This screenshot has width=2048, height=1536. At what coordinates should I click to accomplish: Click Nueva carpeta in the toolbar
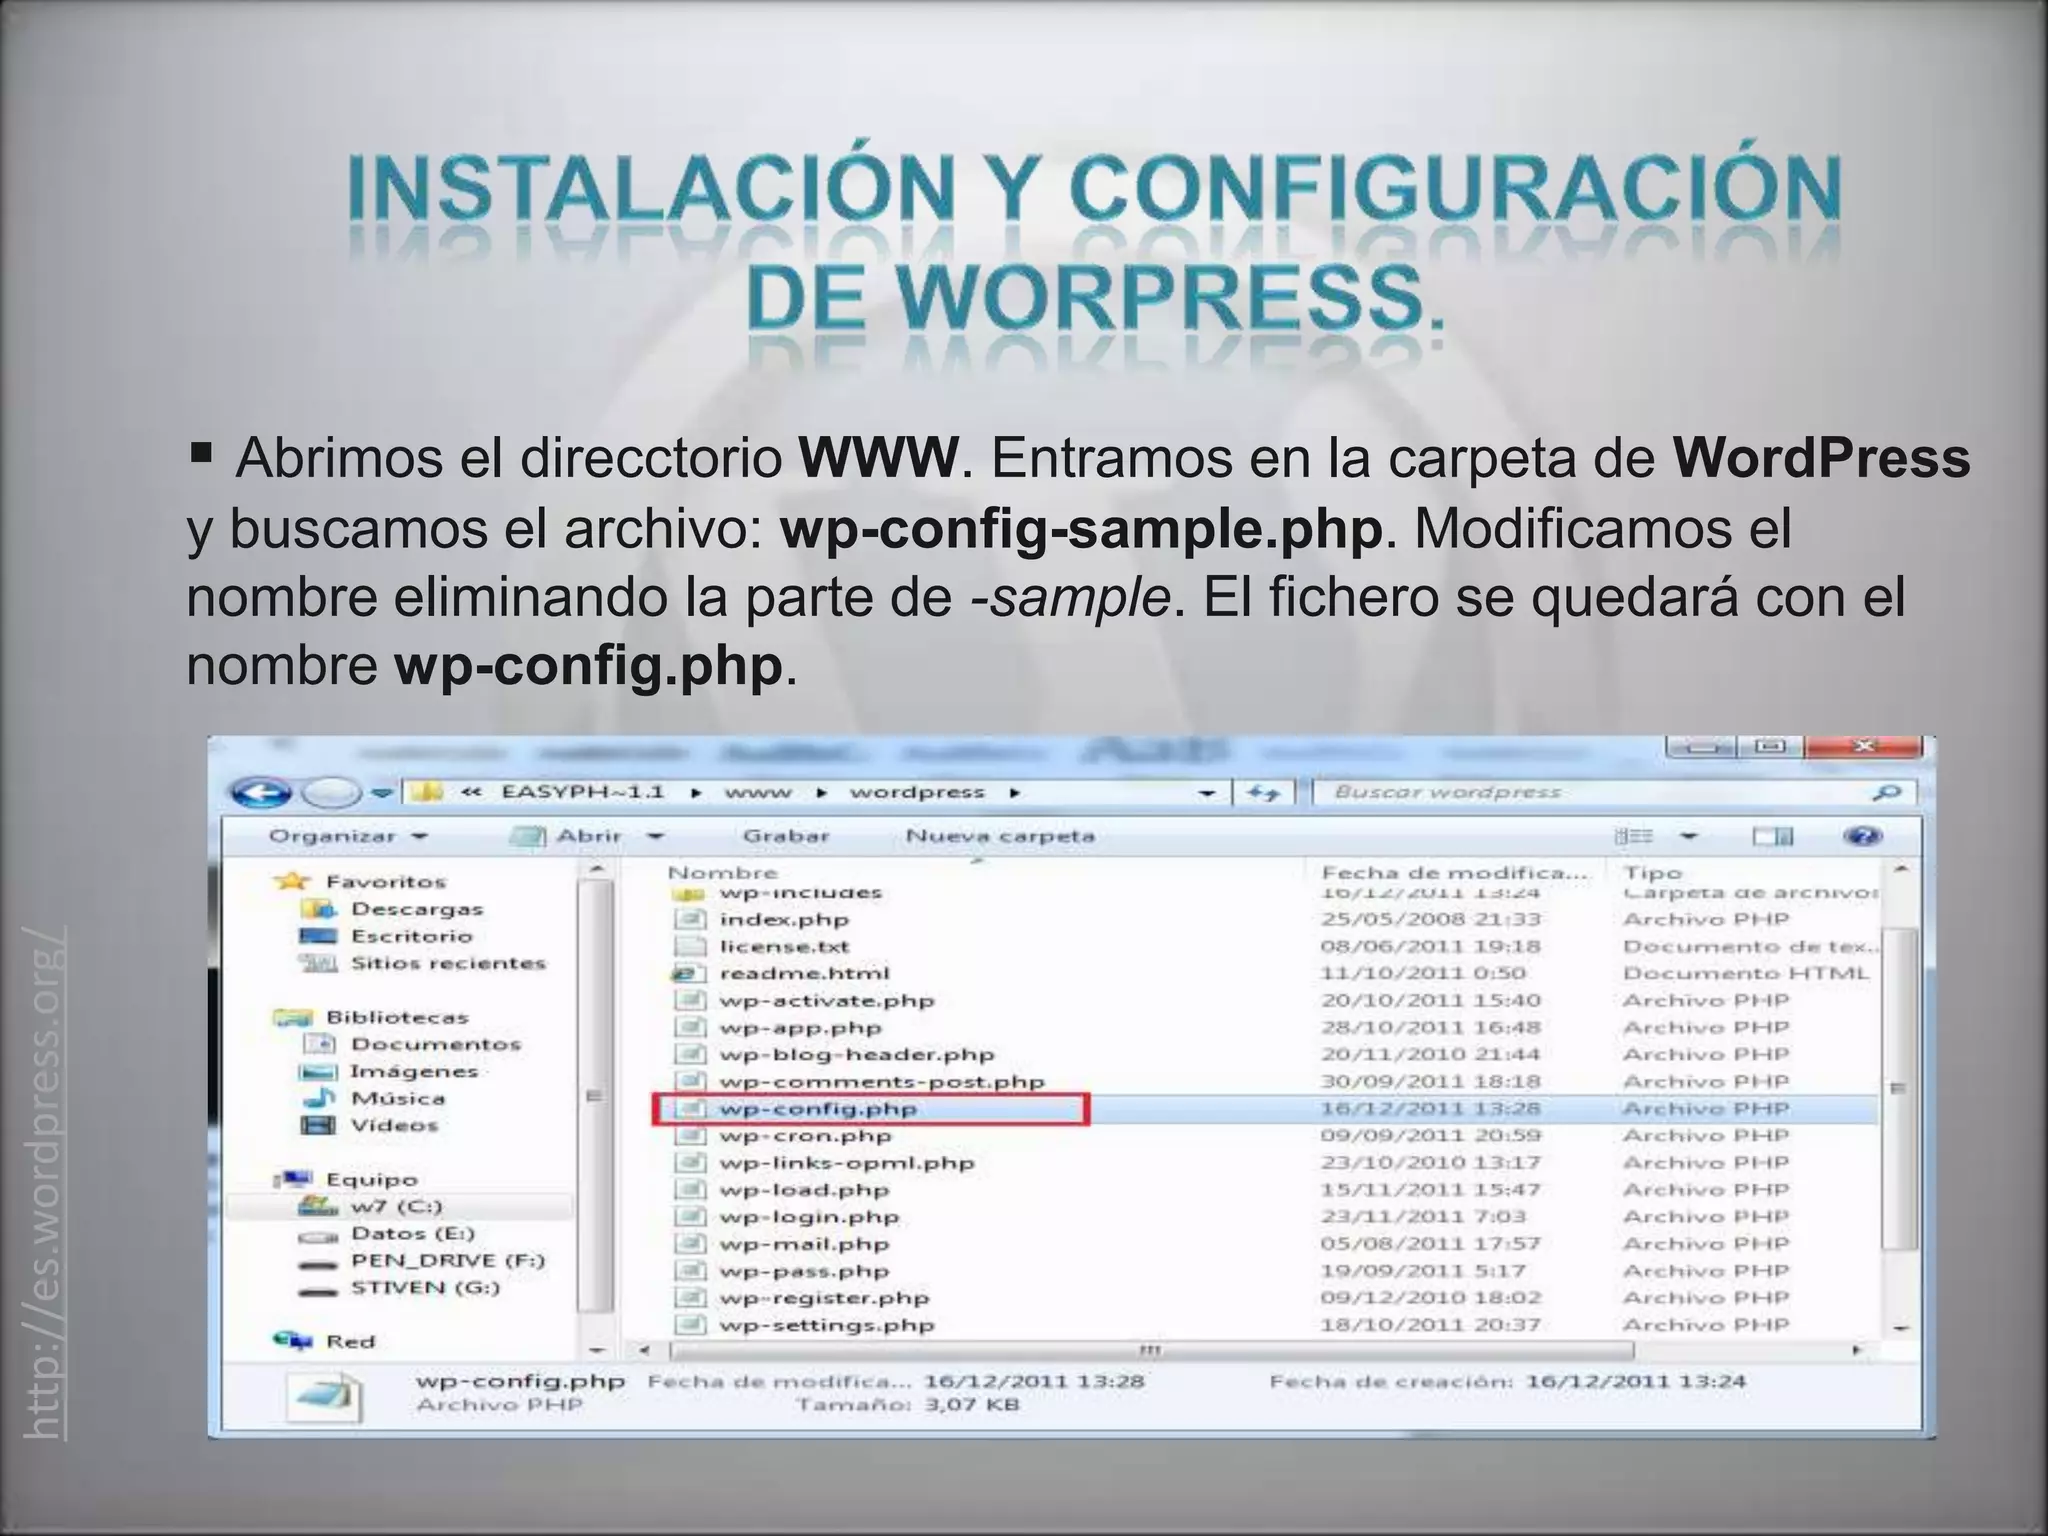point(1000,836)
